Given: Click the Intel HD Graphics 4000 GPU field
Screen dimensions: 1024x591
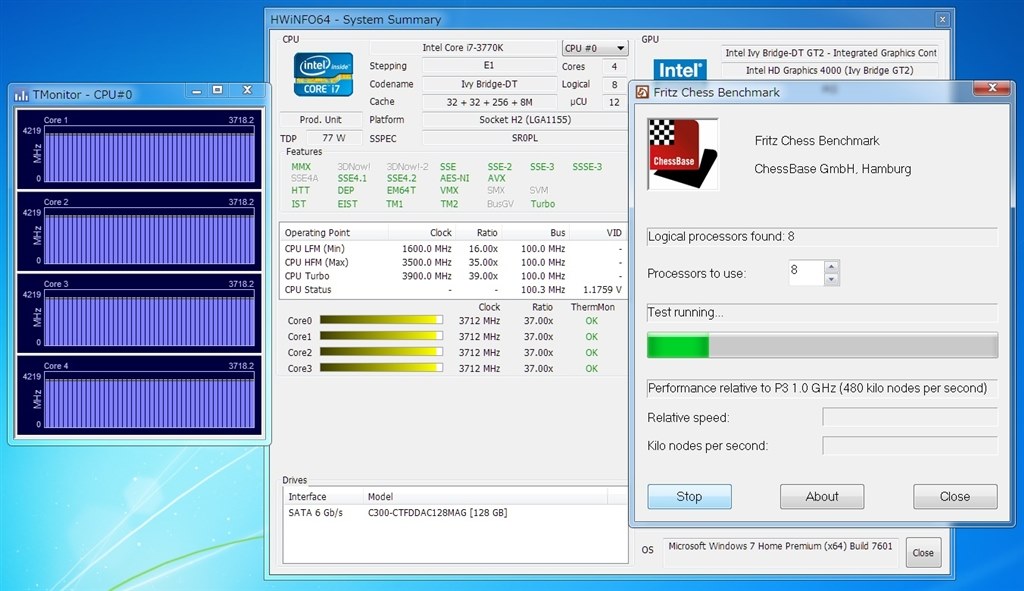Looking at the screenshot, I should point(829,71).
